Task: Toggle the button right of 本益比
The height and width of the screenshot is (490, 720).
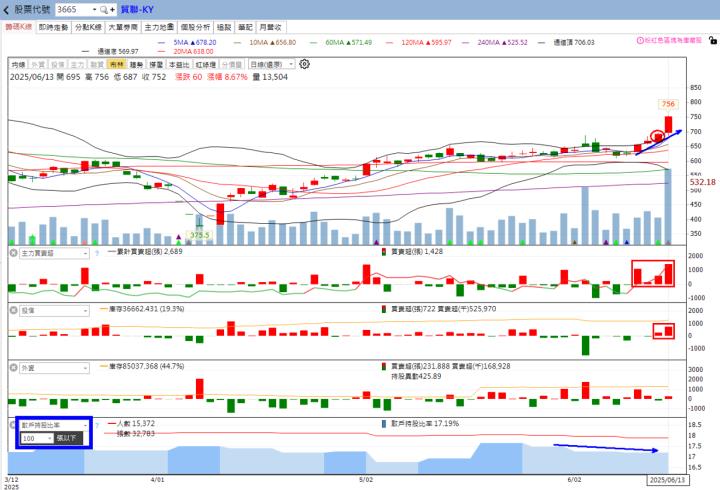Action: pyautogui.click(x=205, y=65)
